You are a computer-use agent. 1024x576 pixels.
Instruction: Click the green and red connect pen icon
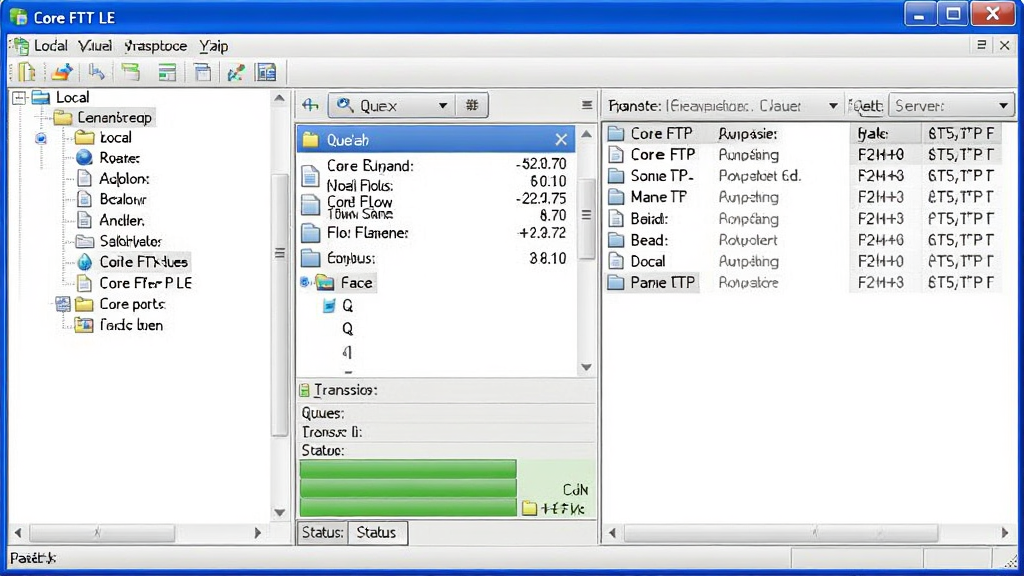[236, 72]
